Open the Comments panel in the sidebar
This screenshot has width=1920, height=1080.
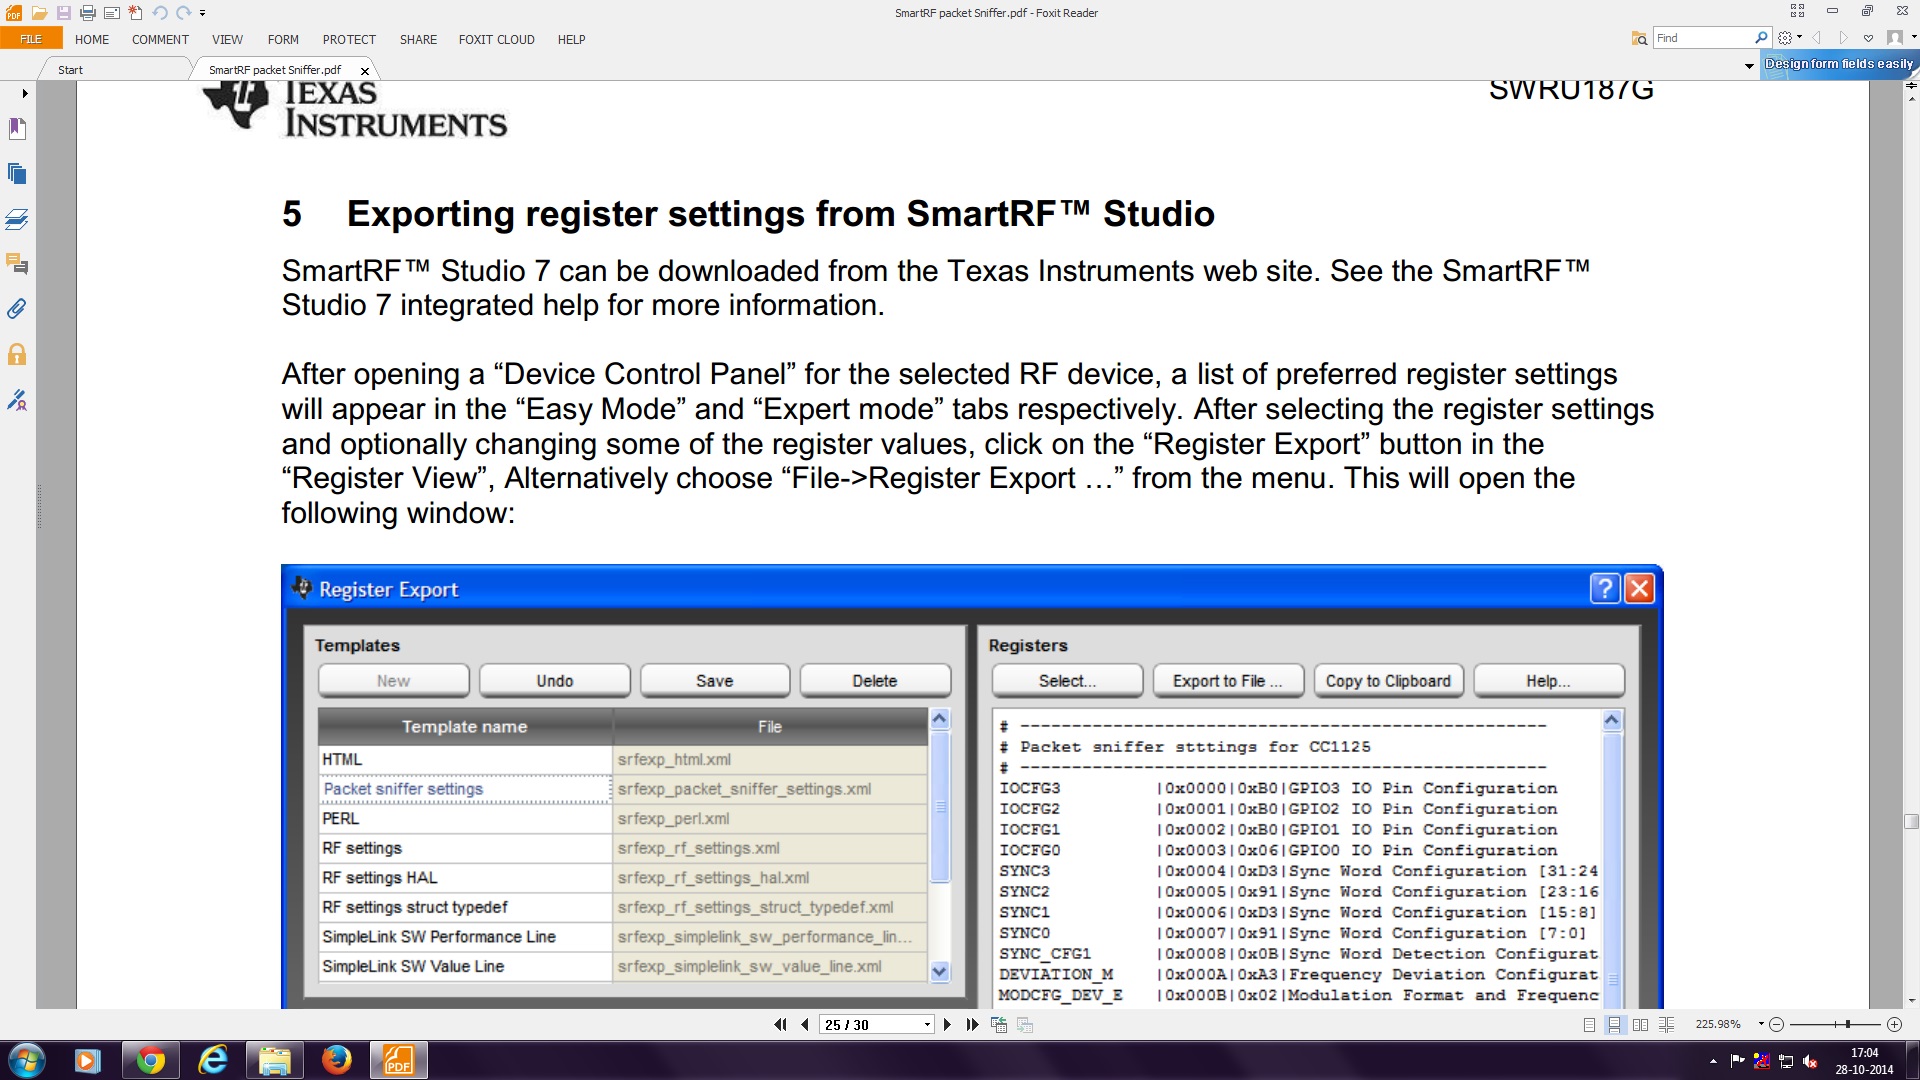pyautogui.click(x=17, y=264)
